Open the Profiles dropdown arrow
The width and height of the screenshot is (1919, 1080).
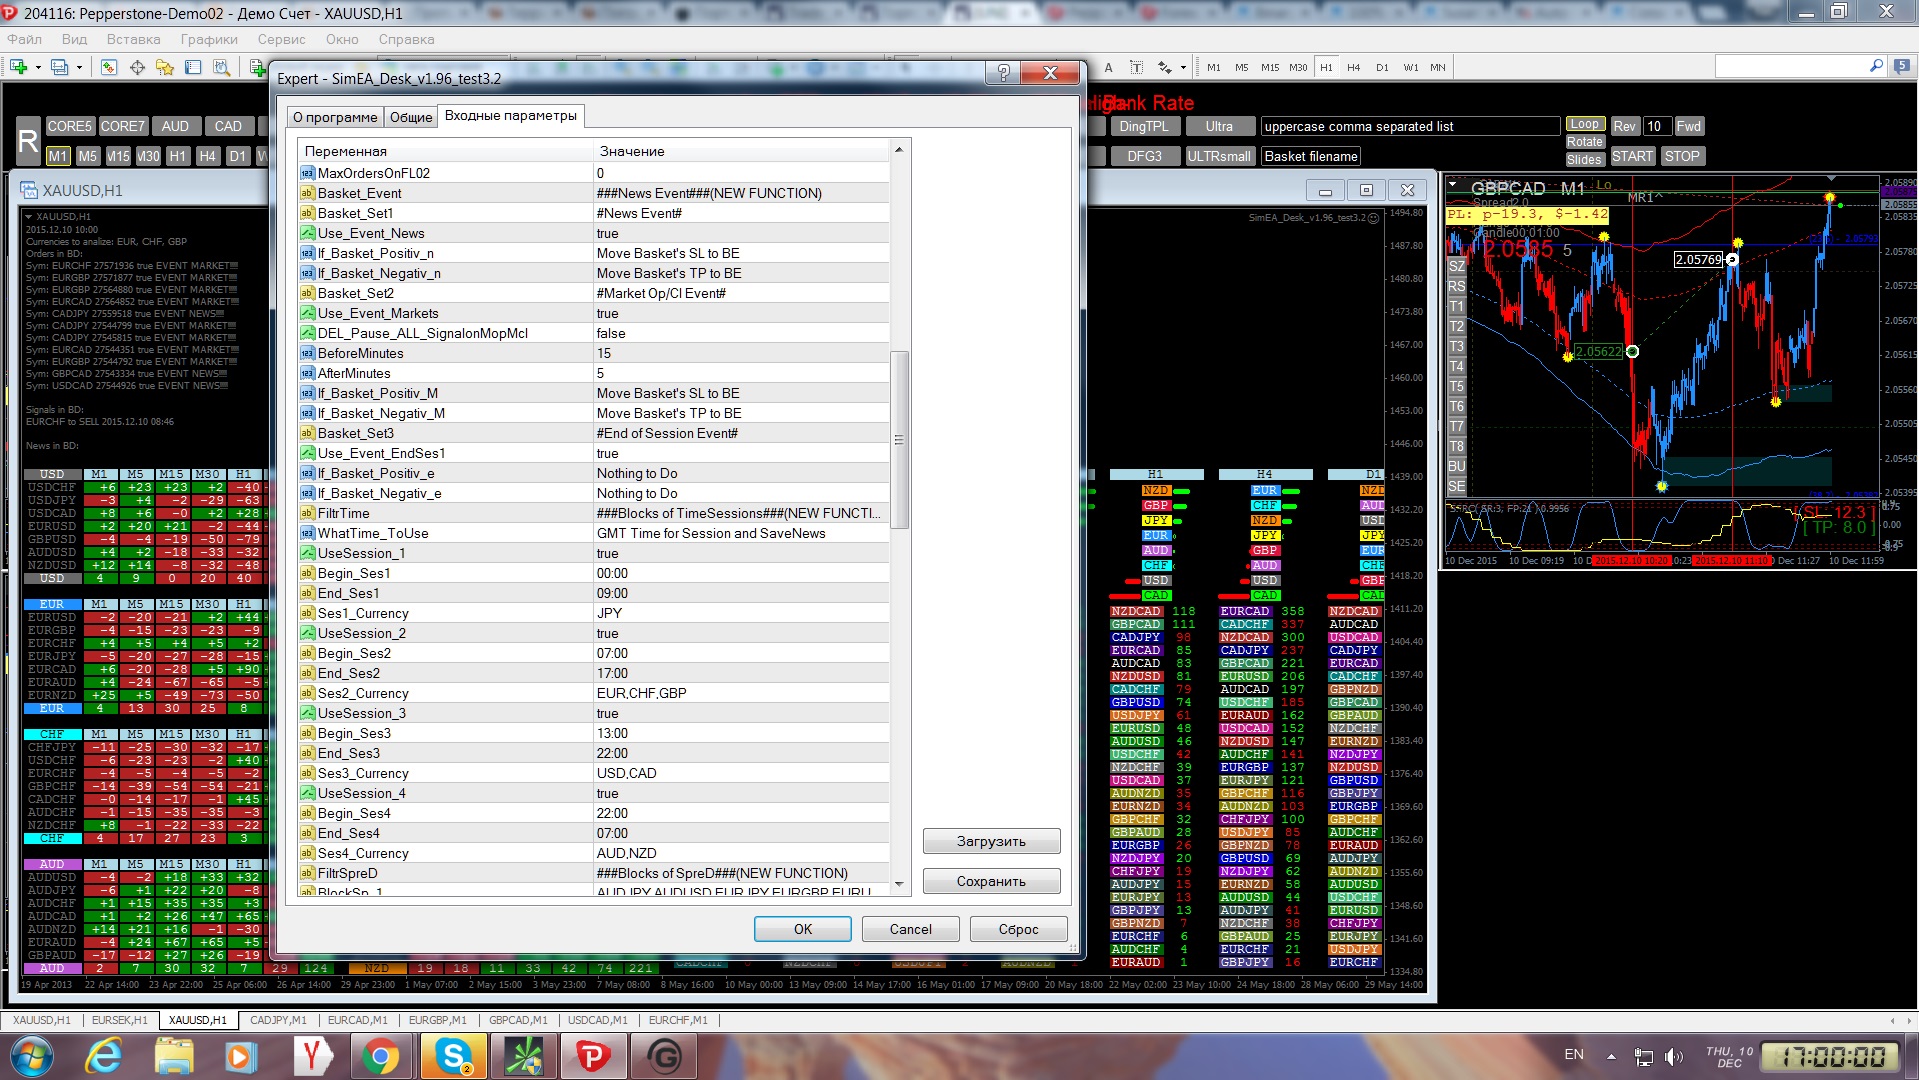click(x=79, y=67)
